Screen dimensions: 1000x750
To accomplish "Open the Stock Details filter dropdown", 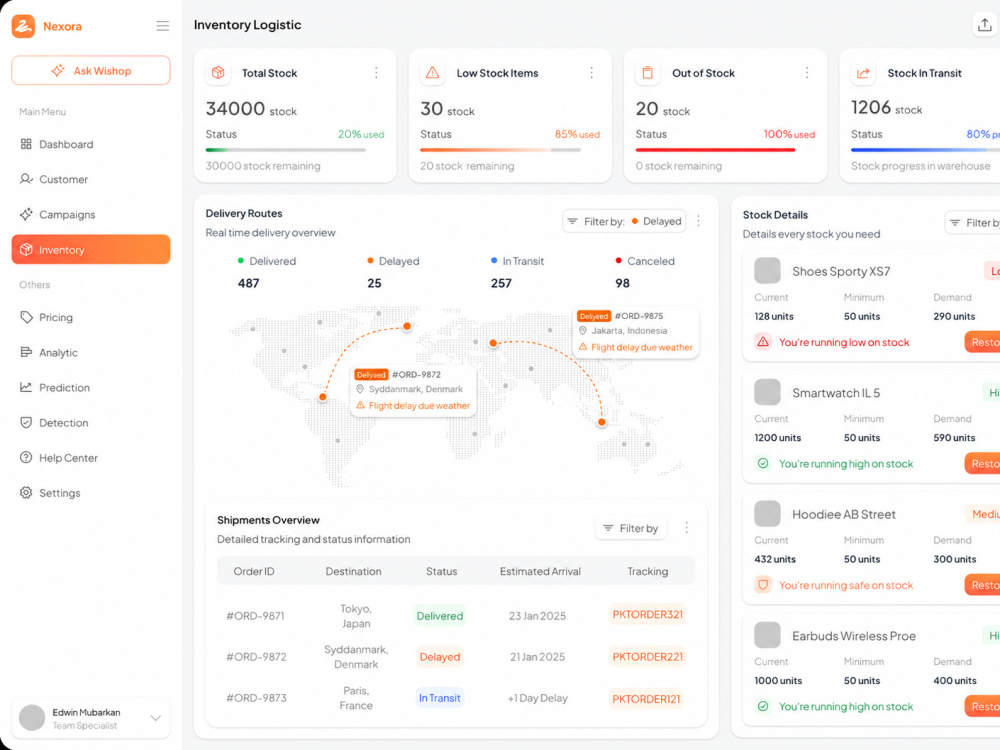I will point(973,223).
